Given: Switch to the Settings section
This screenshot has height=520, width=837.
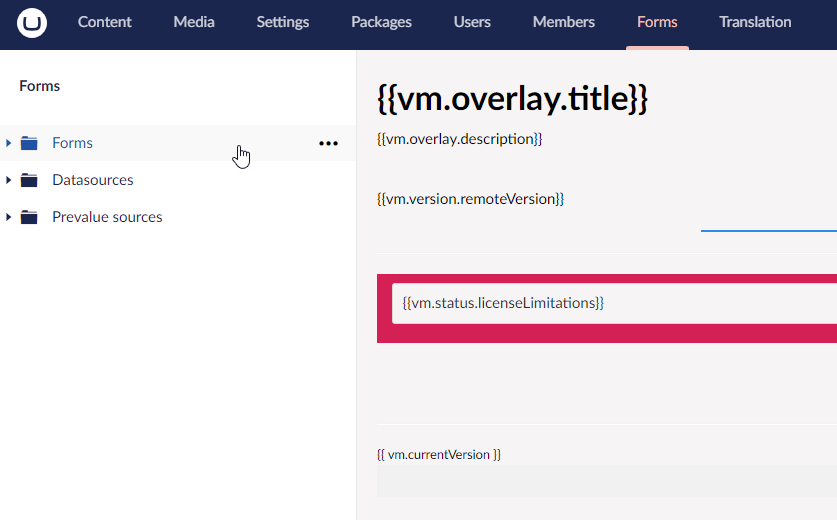Looking at the screenshot, I should [x=283, y=22].
